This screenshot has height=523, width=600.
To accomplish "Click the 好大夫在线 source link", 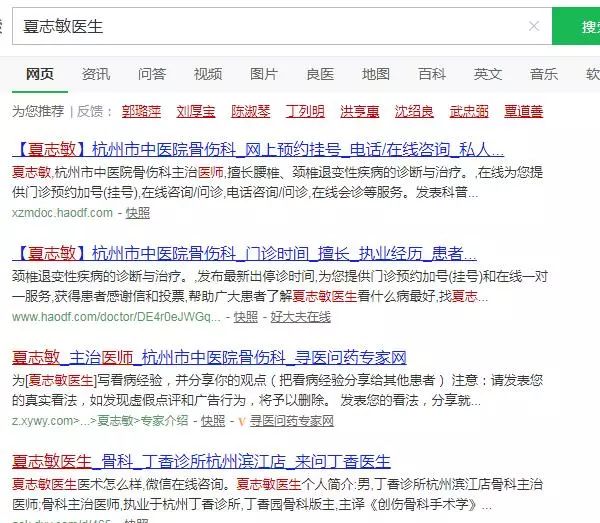I will [300, 317].
